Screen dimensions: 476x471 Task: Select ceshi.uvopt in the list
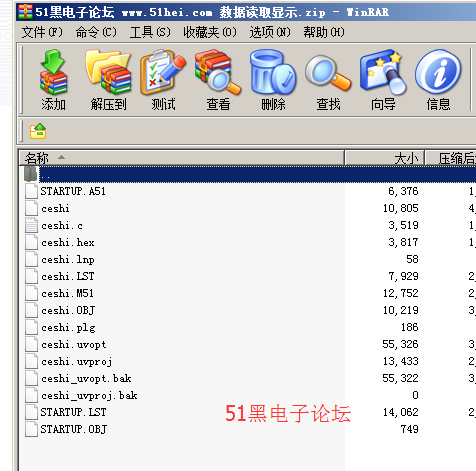[x=74, y=344]
